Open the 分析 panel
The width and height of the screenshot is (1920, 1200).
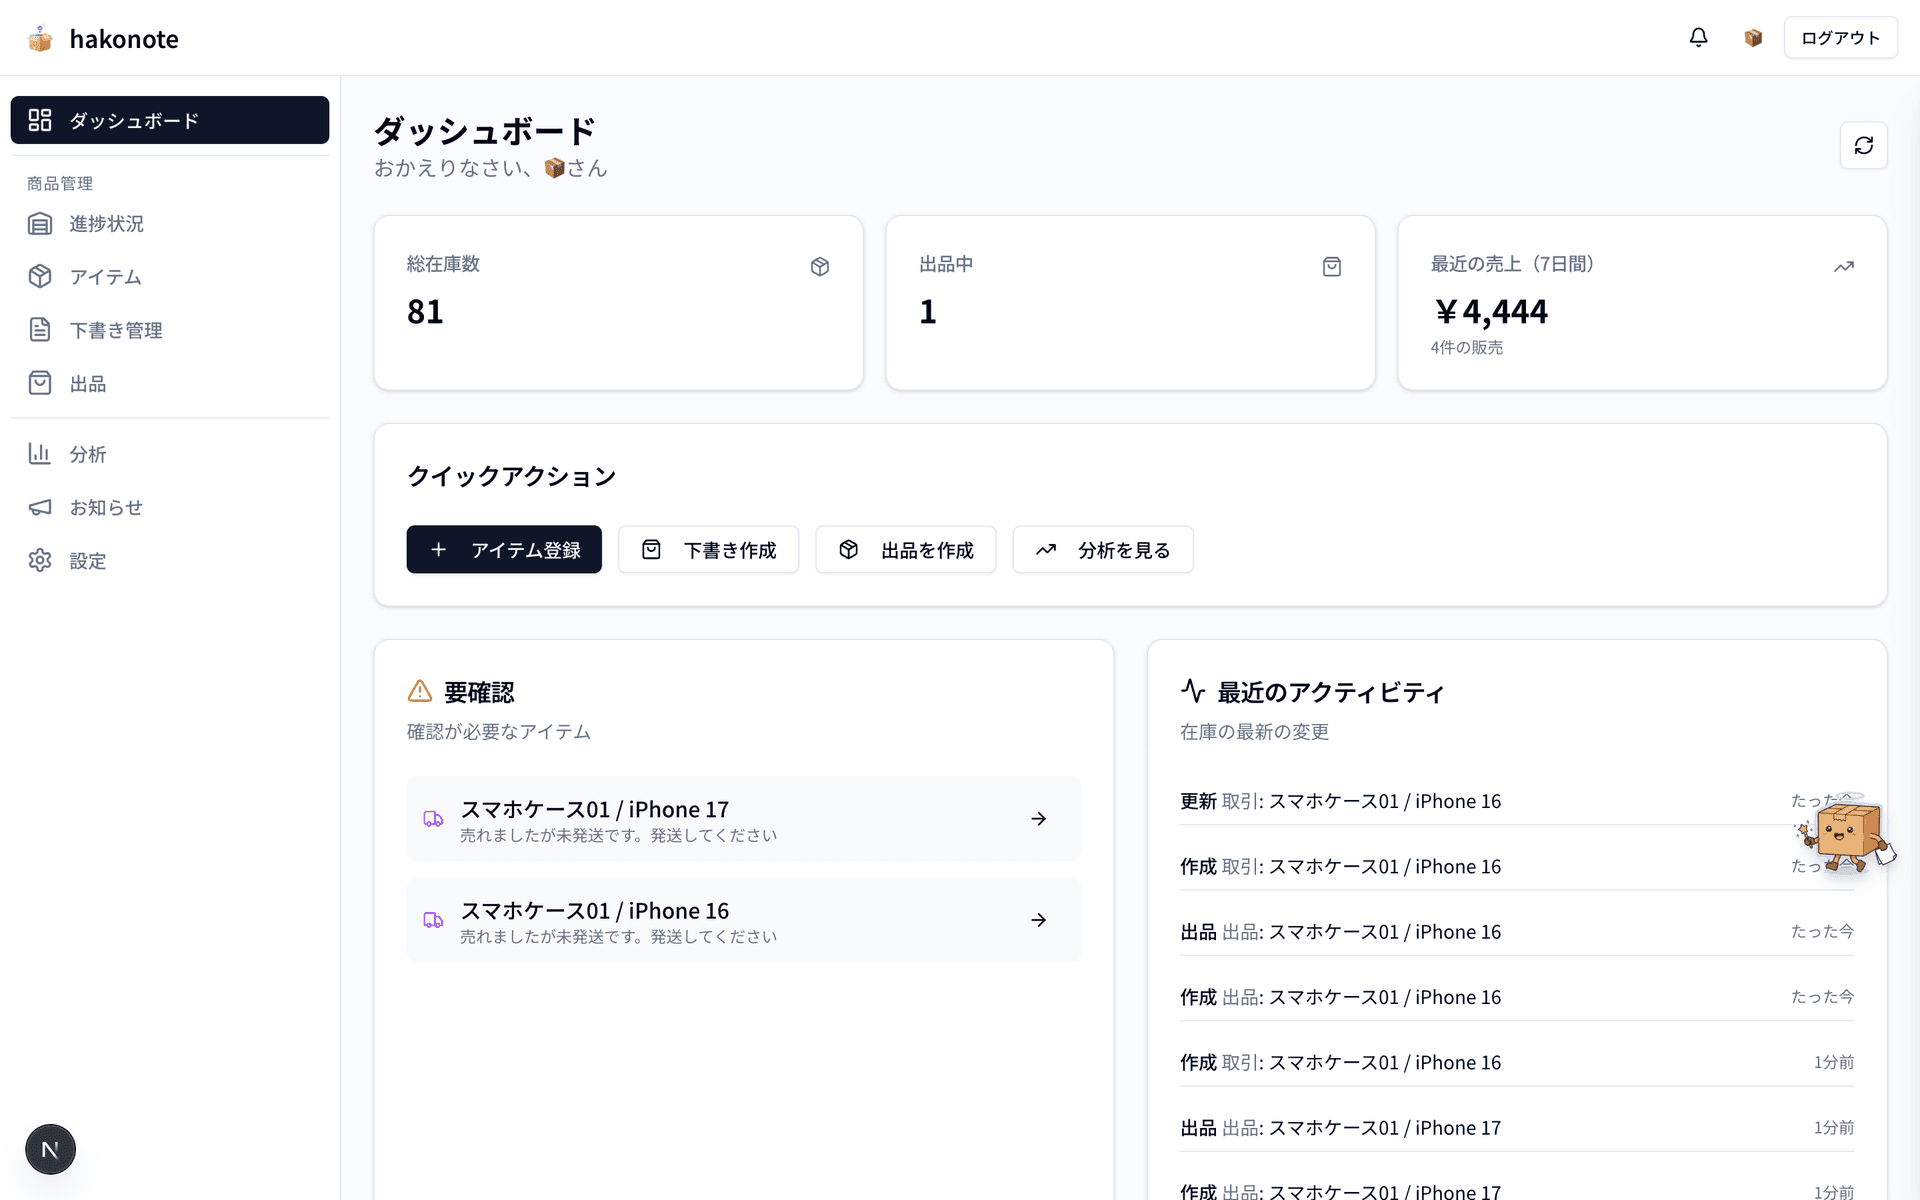[x=87, y=454]
